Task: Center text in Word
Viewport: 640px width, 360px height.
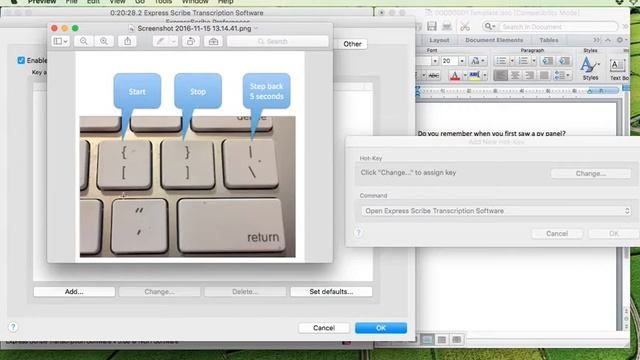Action: [x=515, y=75]
